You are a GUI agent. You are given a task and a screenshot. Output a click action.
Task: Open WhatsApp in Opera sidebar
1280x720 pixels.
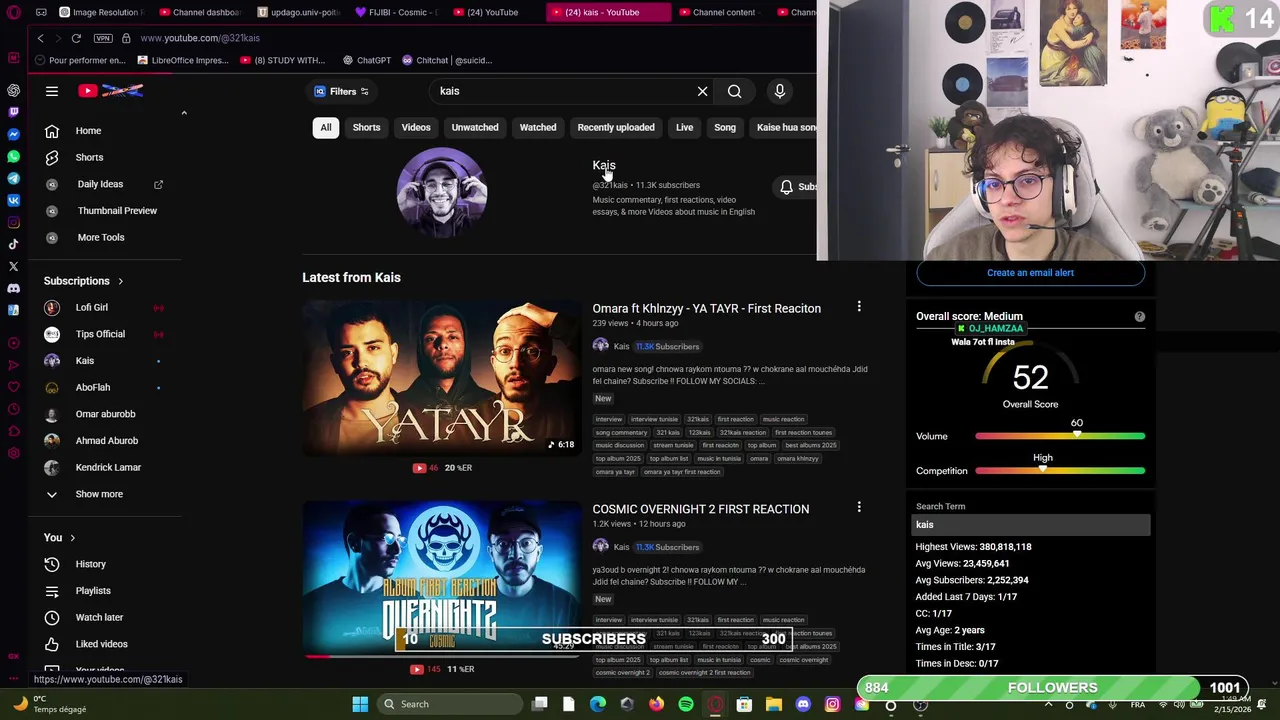point(13,156)
